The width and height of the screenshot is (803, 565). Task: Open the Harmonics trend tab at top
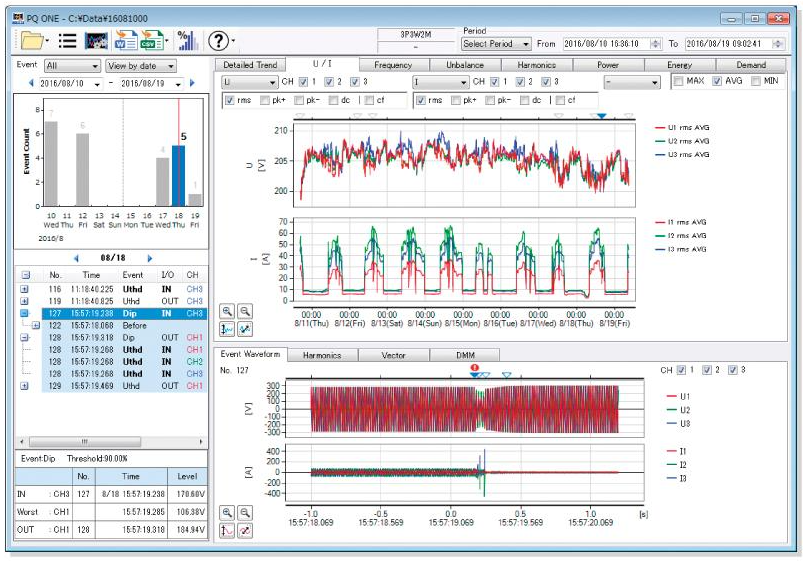pyautogui.click(x=537, y=65)
